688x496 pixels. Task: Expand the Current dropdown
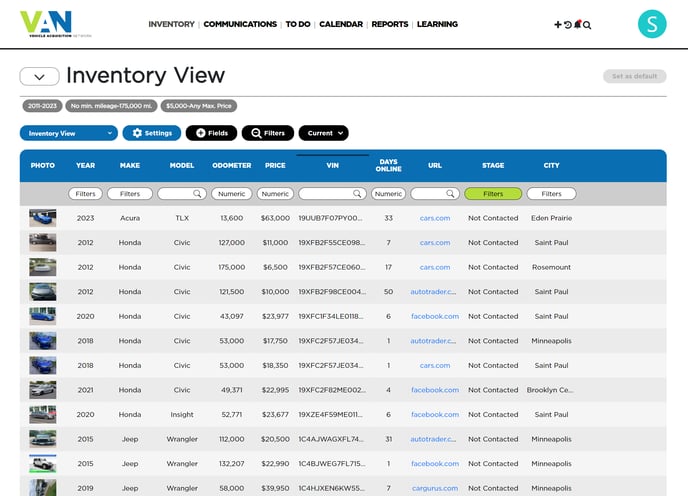click(x=323, y=133)
